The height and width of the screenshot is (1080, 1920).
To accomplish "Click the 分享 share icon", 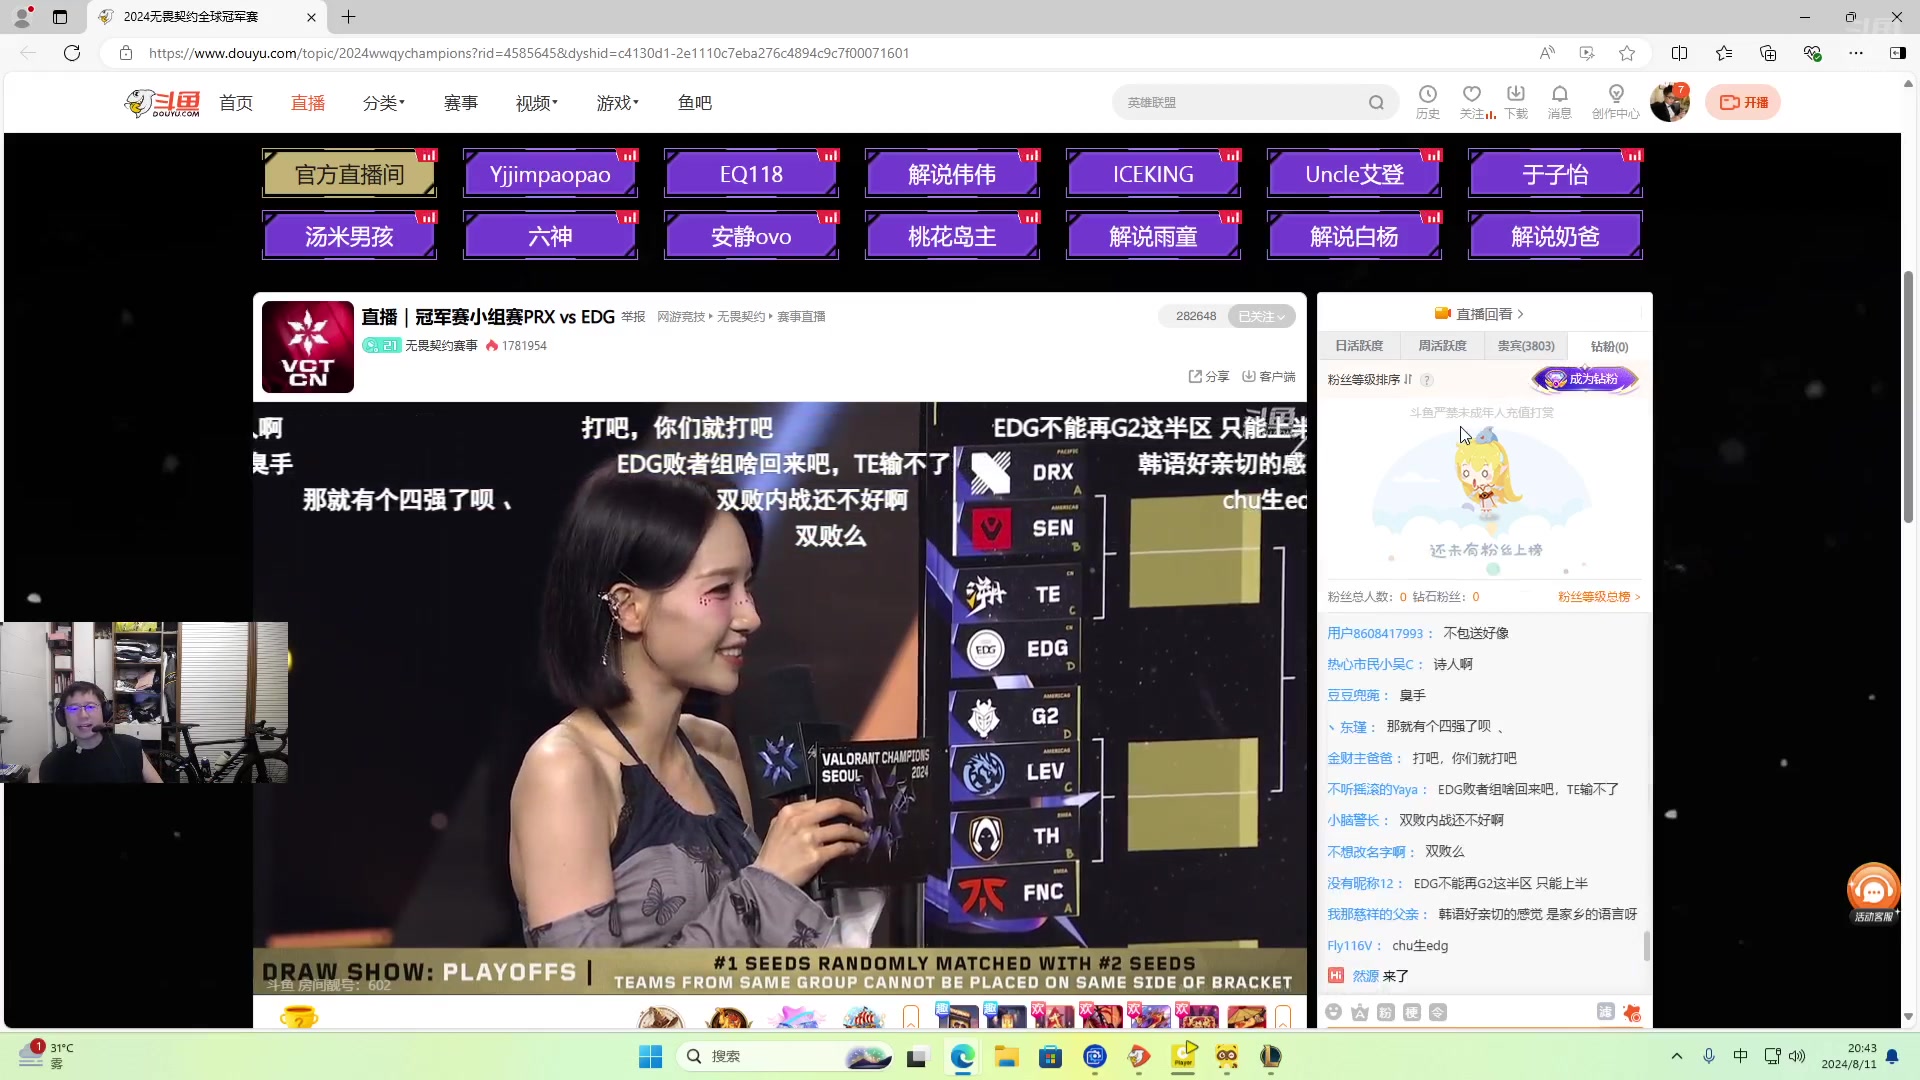I will (1209, 376).
